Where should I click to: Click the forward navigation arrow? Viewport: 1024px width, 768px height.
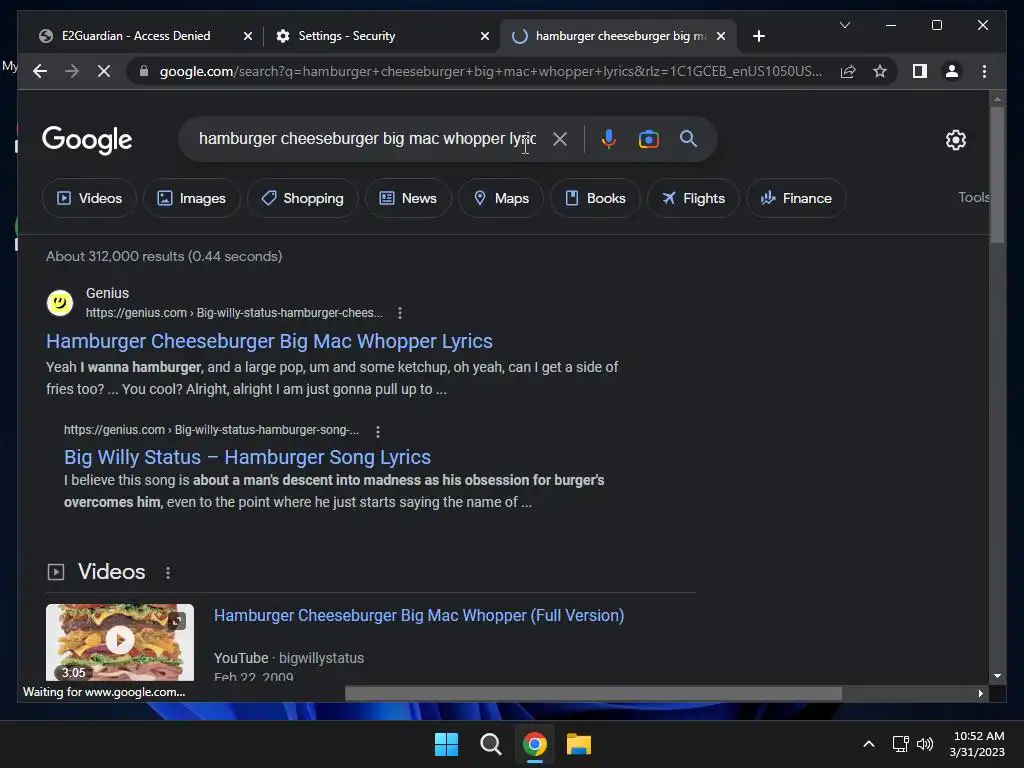pyautogui.click(x=72, y=71)
